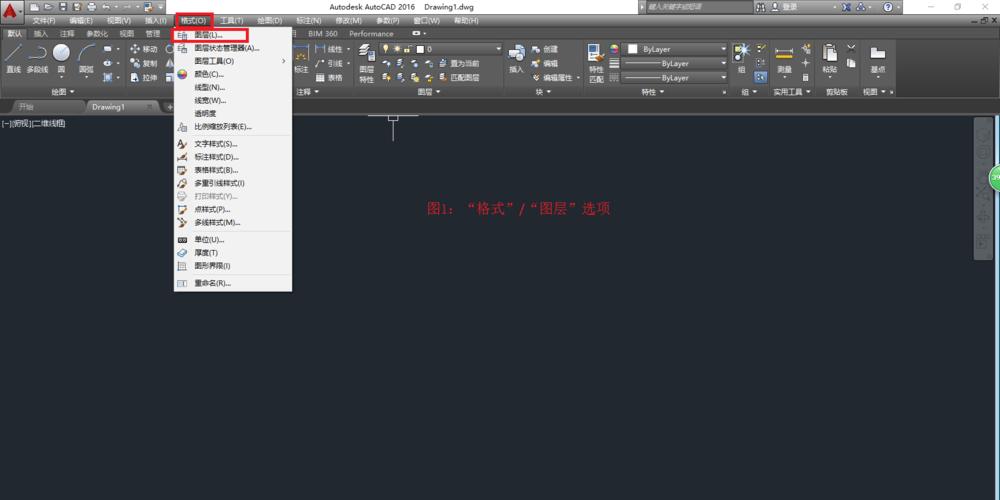Click the 置为当前 (Make Current) layer button

[459, 63]
